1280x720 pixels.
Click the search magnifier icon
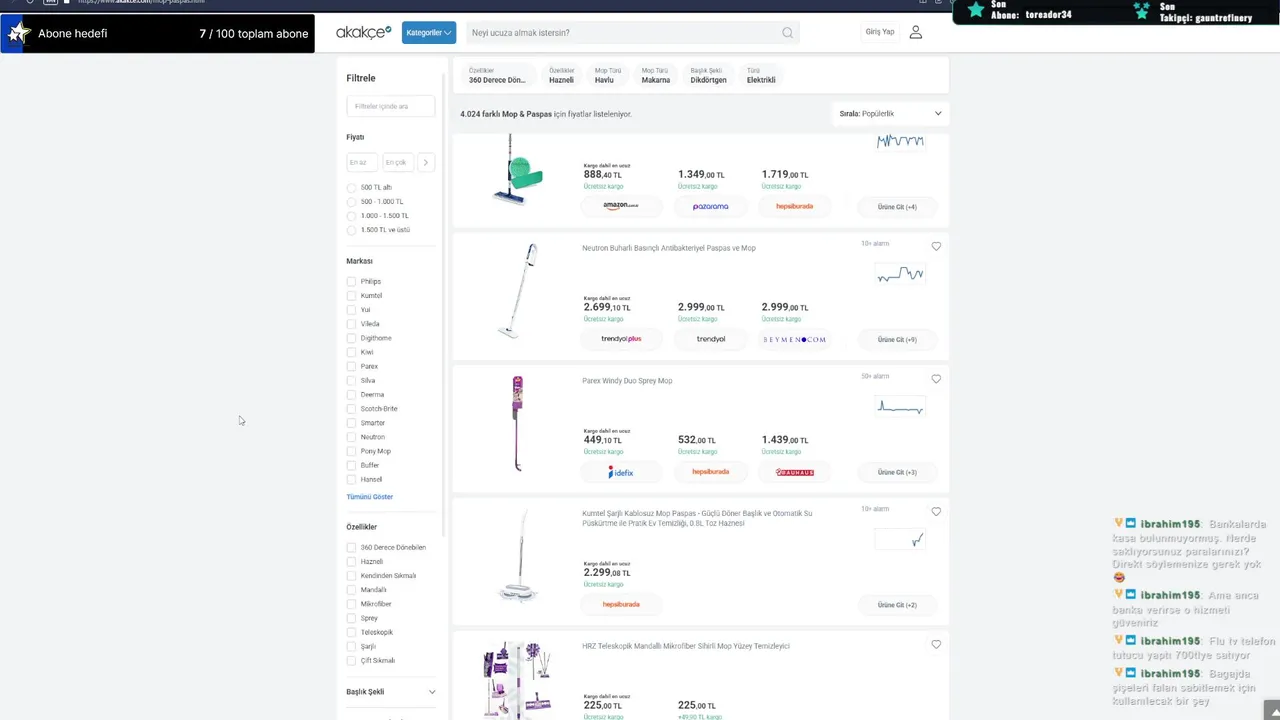(x=787, y=33)
